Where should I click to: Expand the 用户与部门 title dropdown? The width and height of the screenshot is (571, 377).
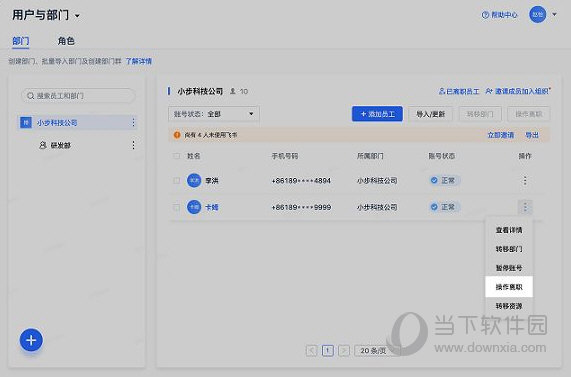[x=77, y=16]
